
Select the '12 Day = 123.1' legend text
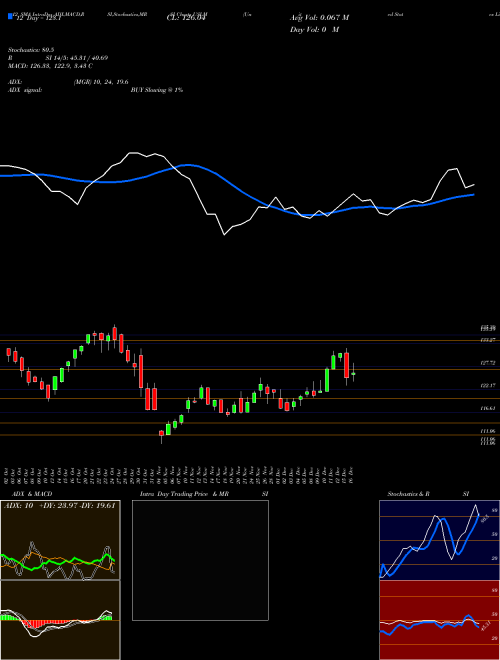(x=37, y=18)
